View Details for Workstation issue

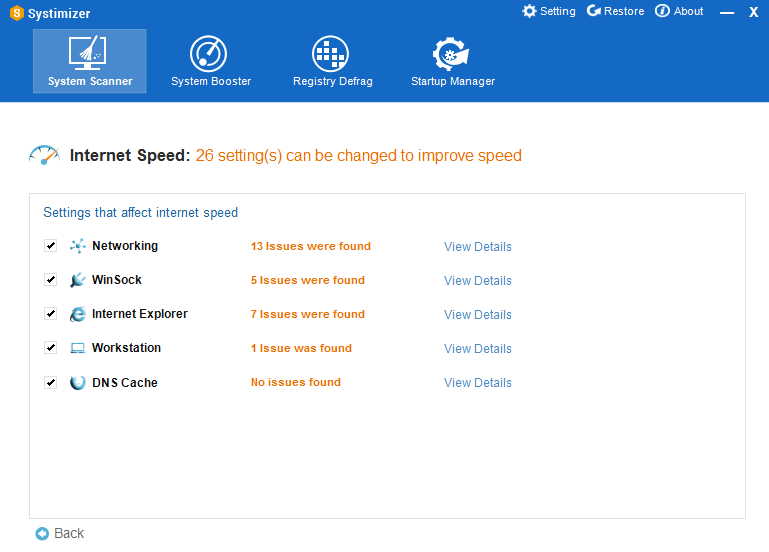(478, 349)
